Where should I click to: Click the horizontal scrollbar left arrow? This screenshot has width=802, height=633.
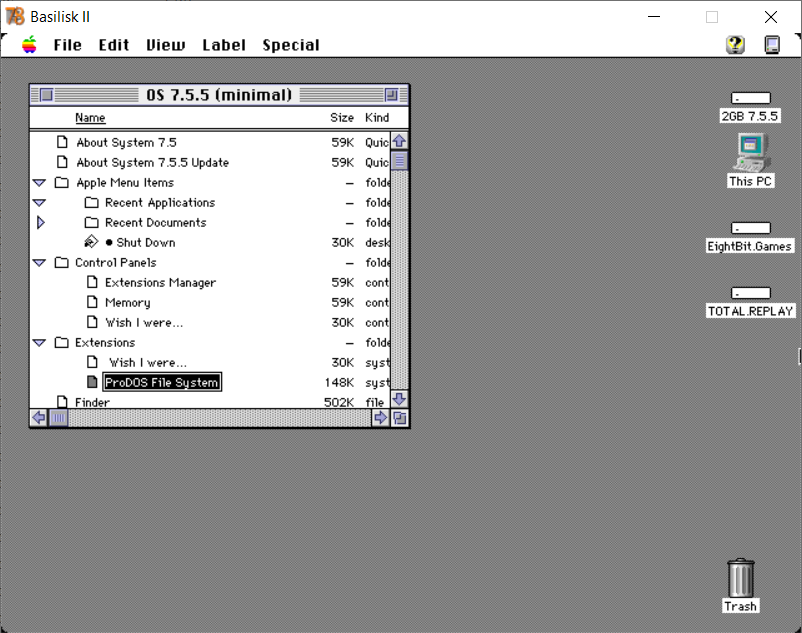click(39, 418)
